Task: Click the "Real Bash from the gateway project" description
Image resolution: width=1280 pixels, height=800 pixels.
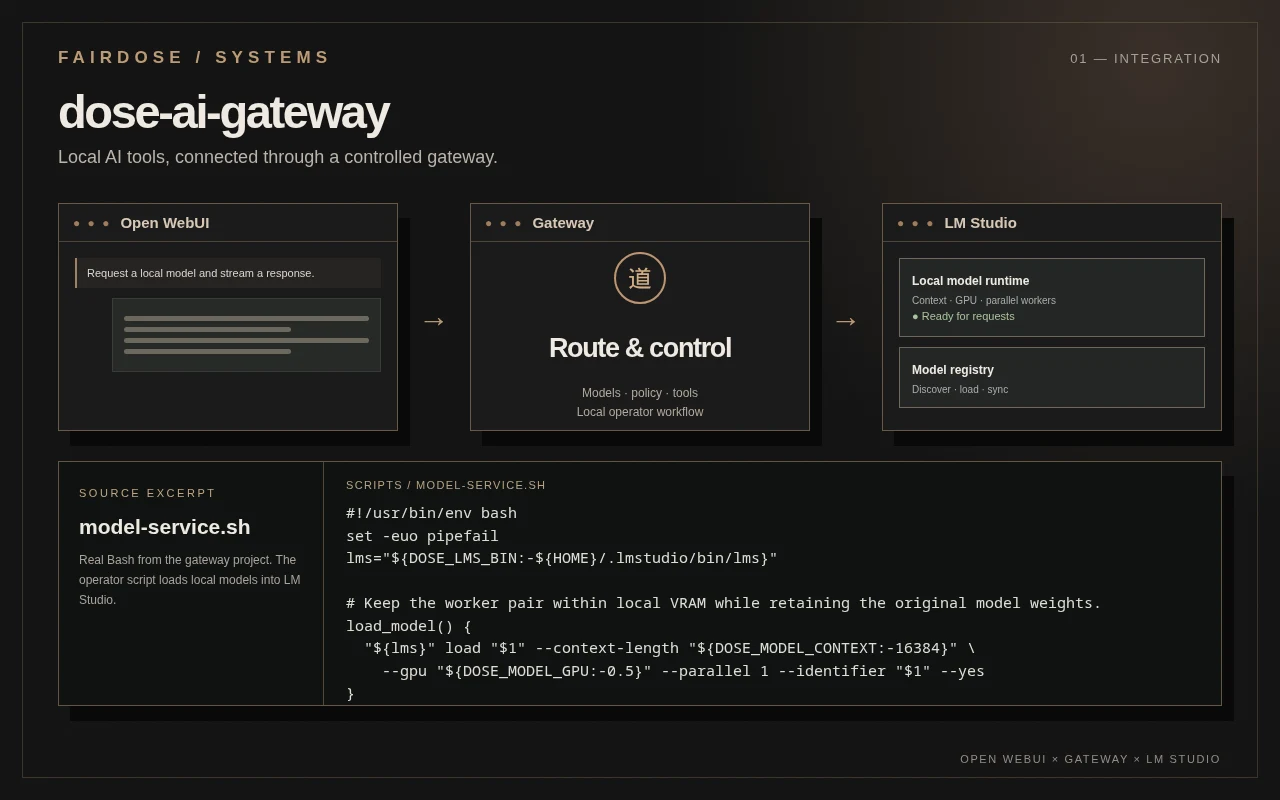Action: [x=191, y=580]
